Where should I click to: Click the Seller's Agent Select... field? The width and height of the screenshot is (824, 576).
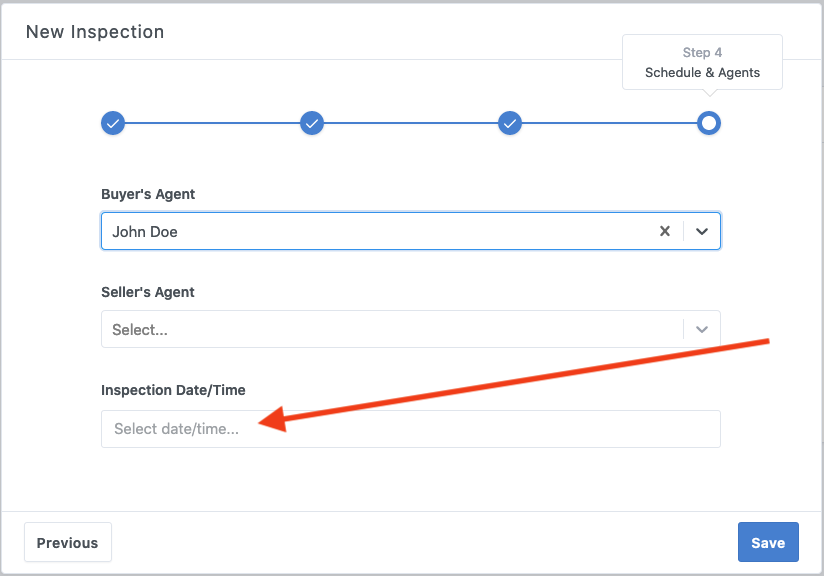click(390, 329)
